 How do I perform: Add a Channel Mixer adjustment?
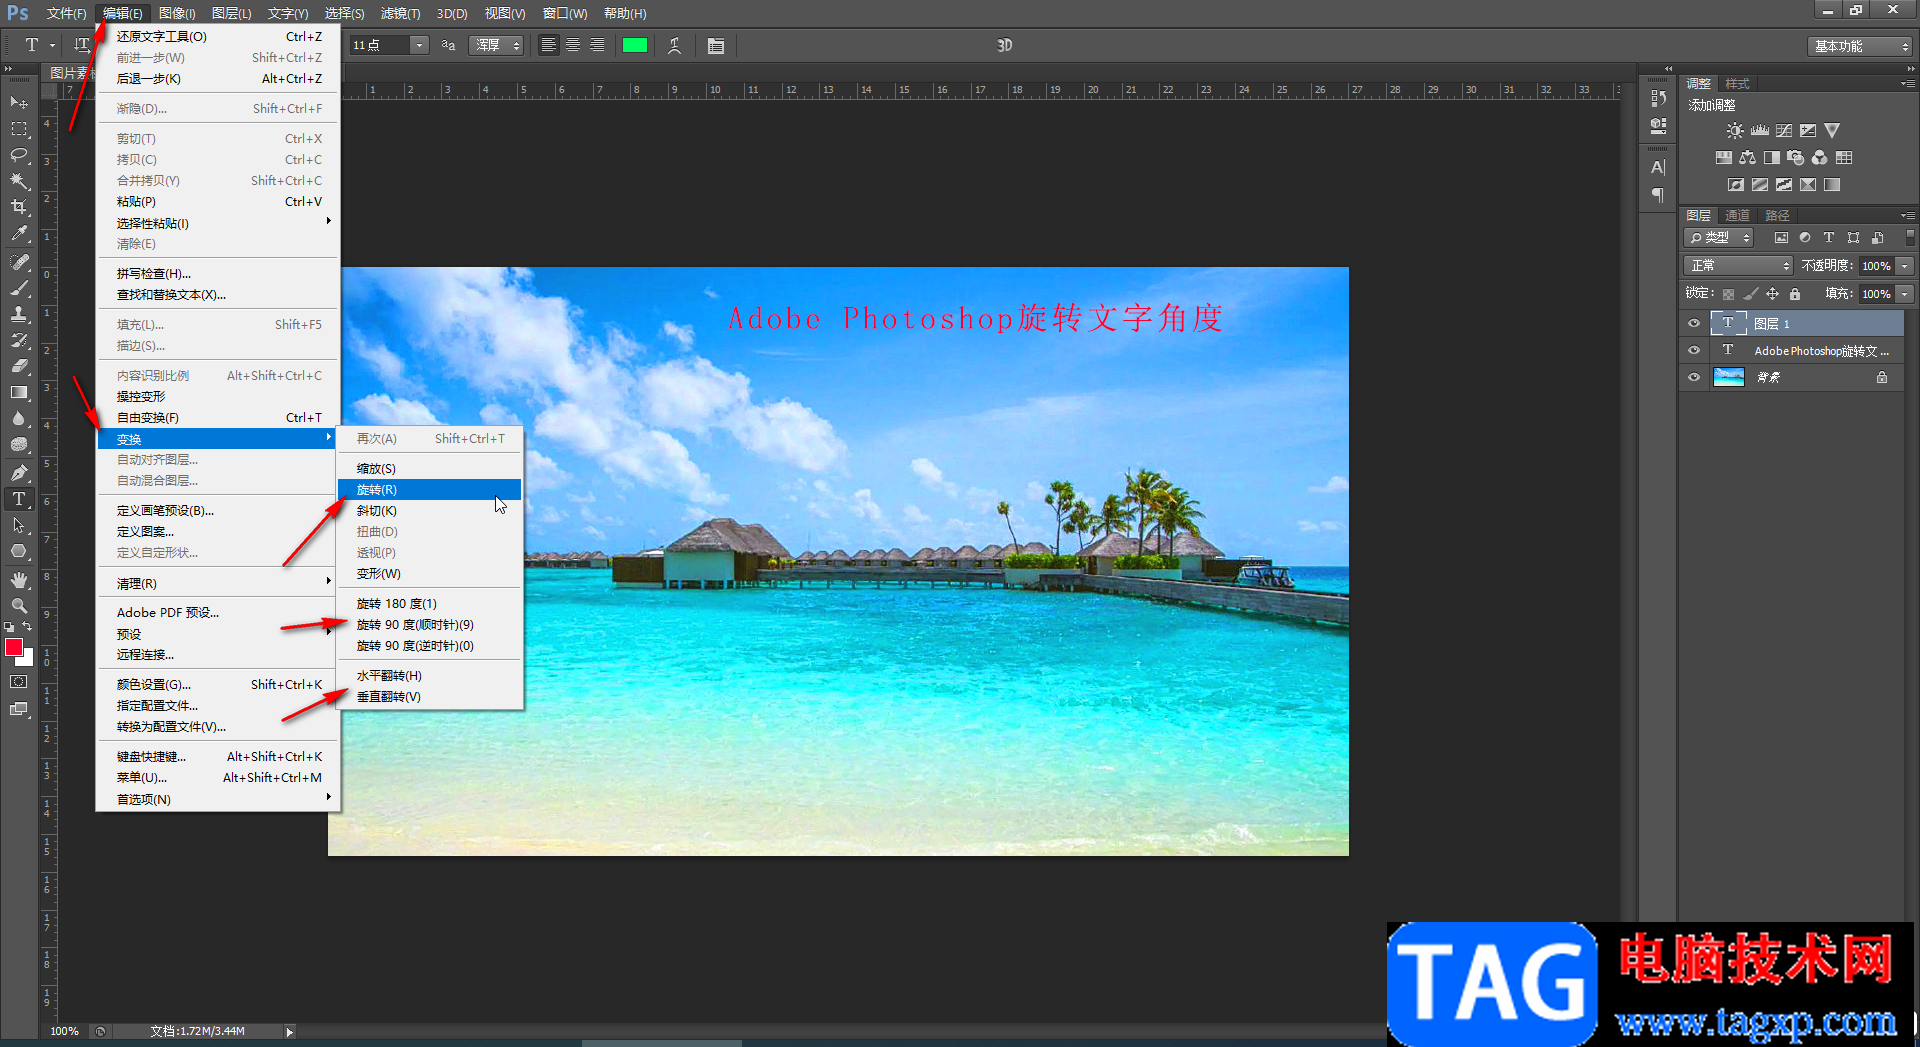pos(1820,158)
